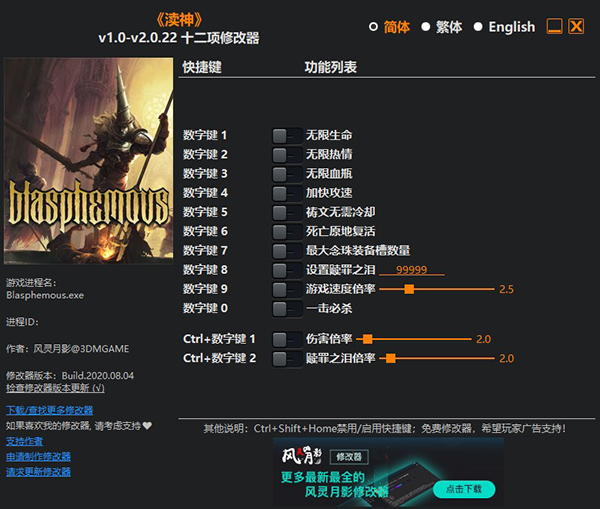This screenshot has width=600, height=509.
Task: Toggle 游戏速度倍率 switch
Action: (287, 289)
